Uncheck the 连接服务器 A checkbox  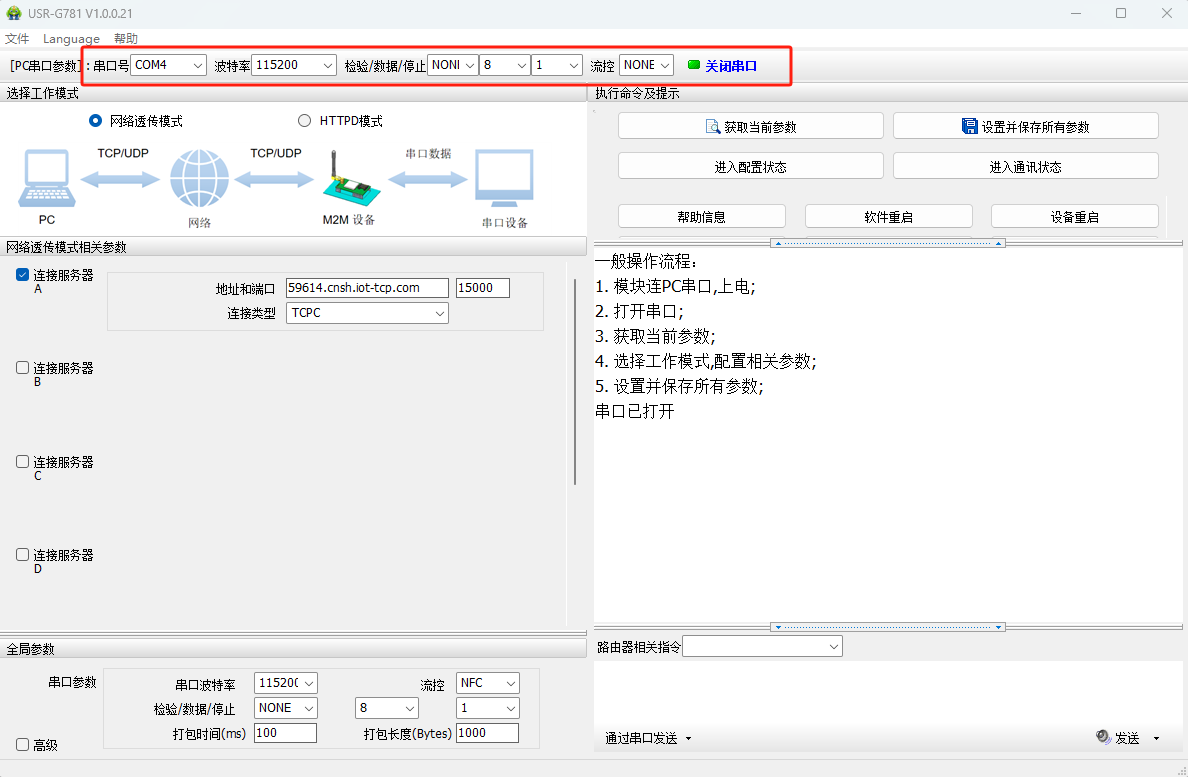[23, 275]
